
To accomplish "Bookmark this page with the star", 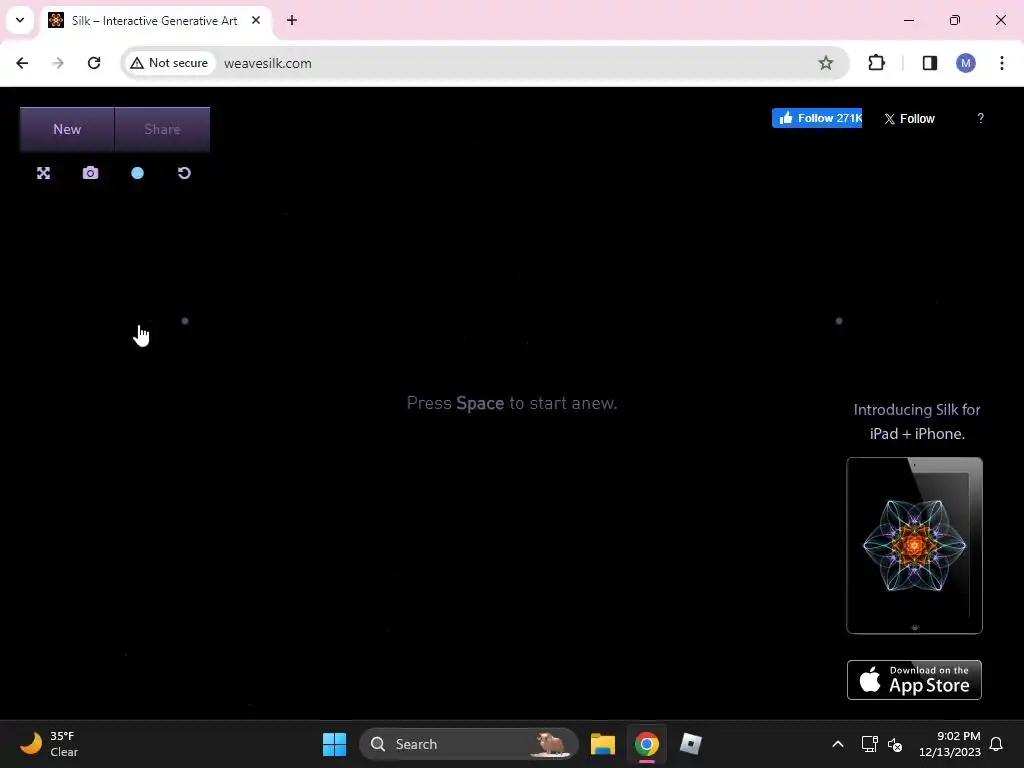I will pos(825,63).
